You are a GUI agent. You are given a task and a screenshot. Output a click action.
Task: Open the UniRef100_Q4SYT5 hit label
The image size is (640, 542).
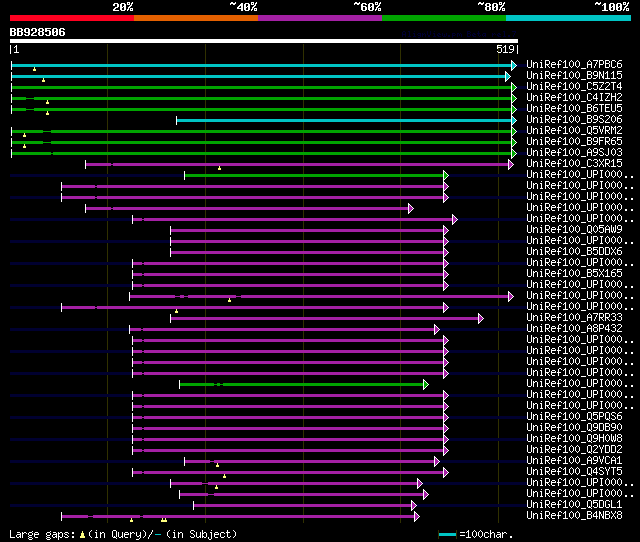click(x=574, y=472)
